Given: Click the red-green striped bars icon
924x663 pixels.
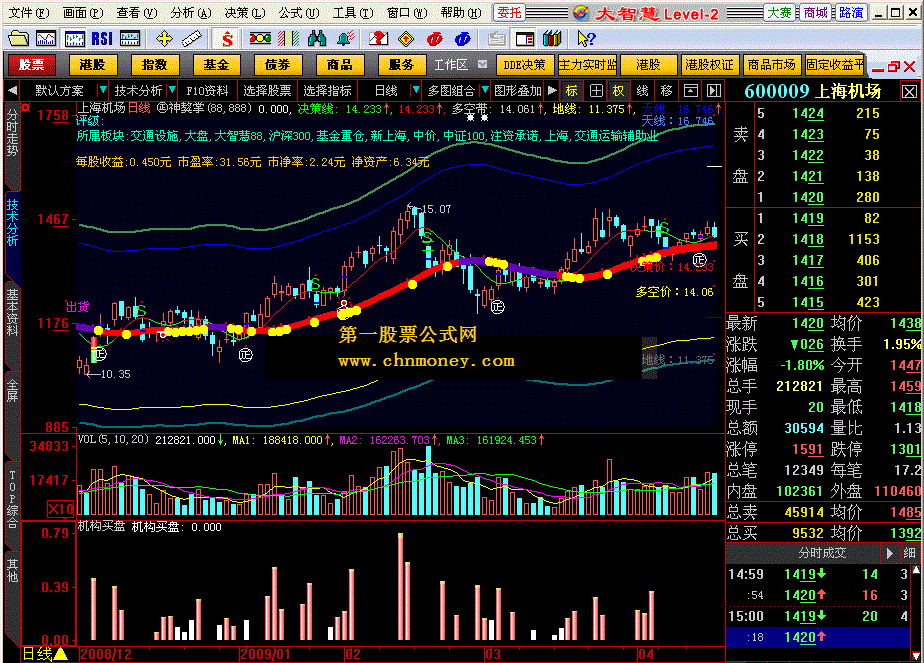Looking at the screenshot, I should point(289,39).
